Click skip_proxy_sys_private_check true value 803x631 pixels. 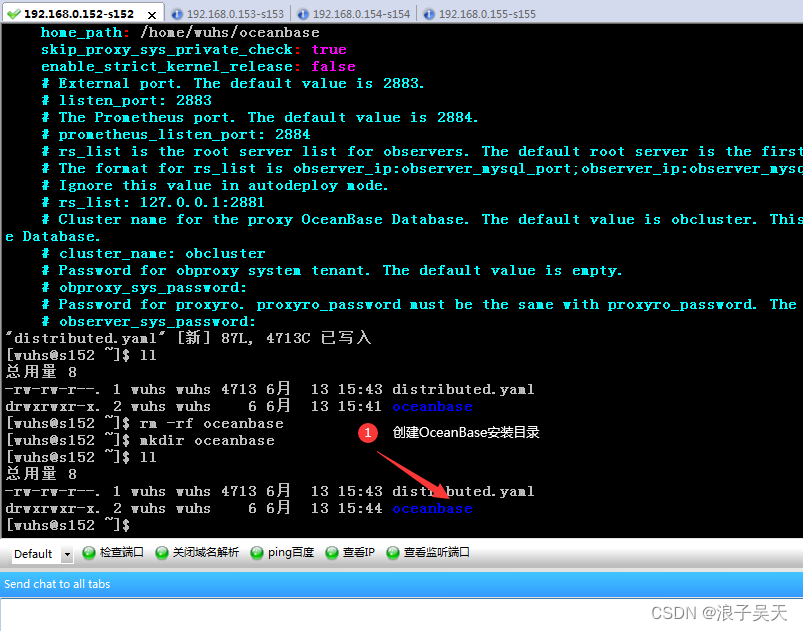[329, 50]
